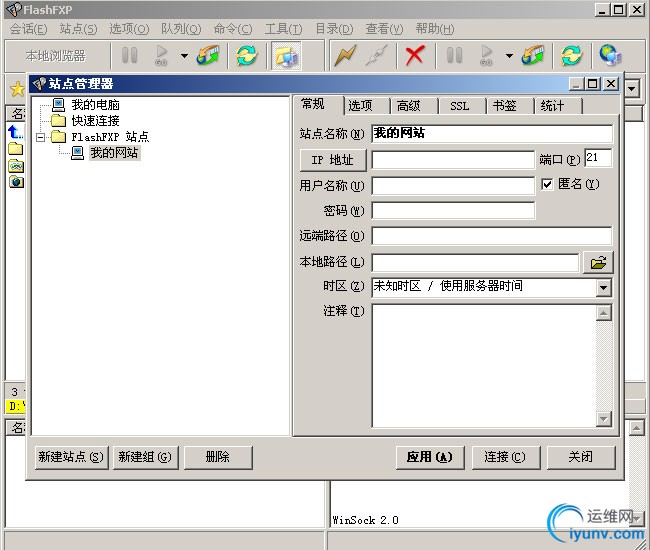The image size is (650, 550).
Task: Click the 站点名称 input field
Action: 492,133
